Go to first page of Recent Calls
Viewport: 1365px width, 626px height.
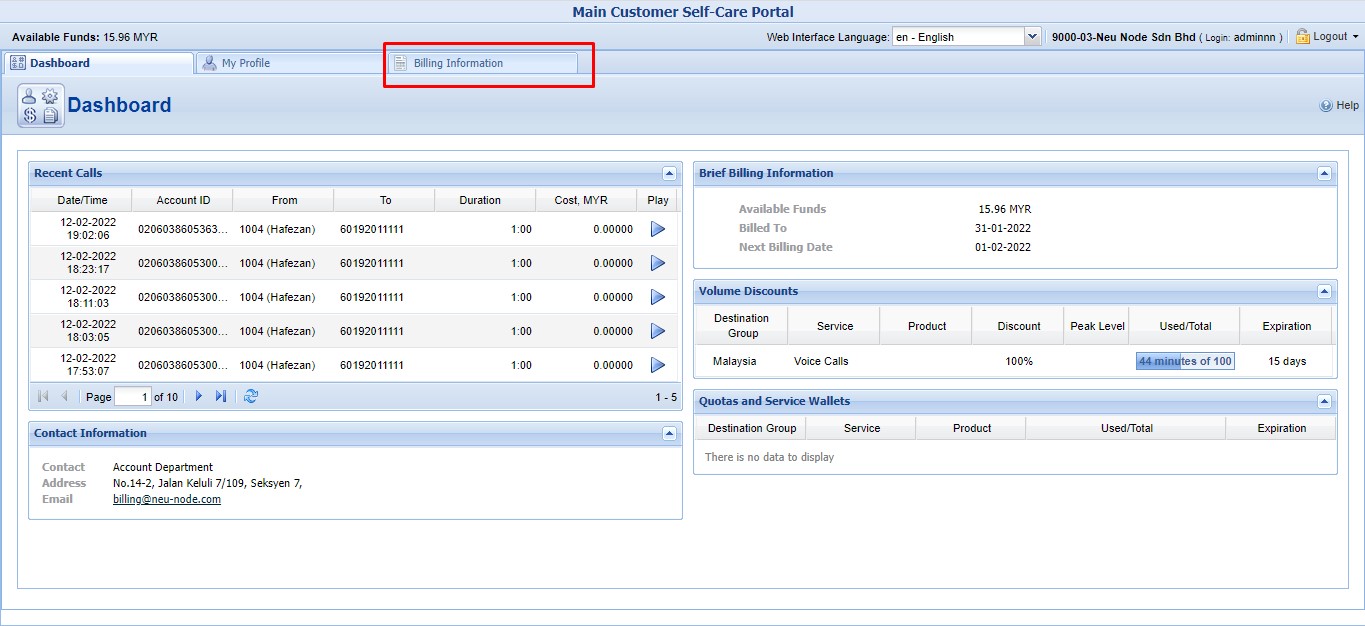click(x=43, y=397)
